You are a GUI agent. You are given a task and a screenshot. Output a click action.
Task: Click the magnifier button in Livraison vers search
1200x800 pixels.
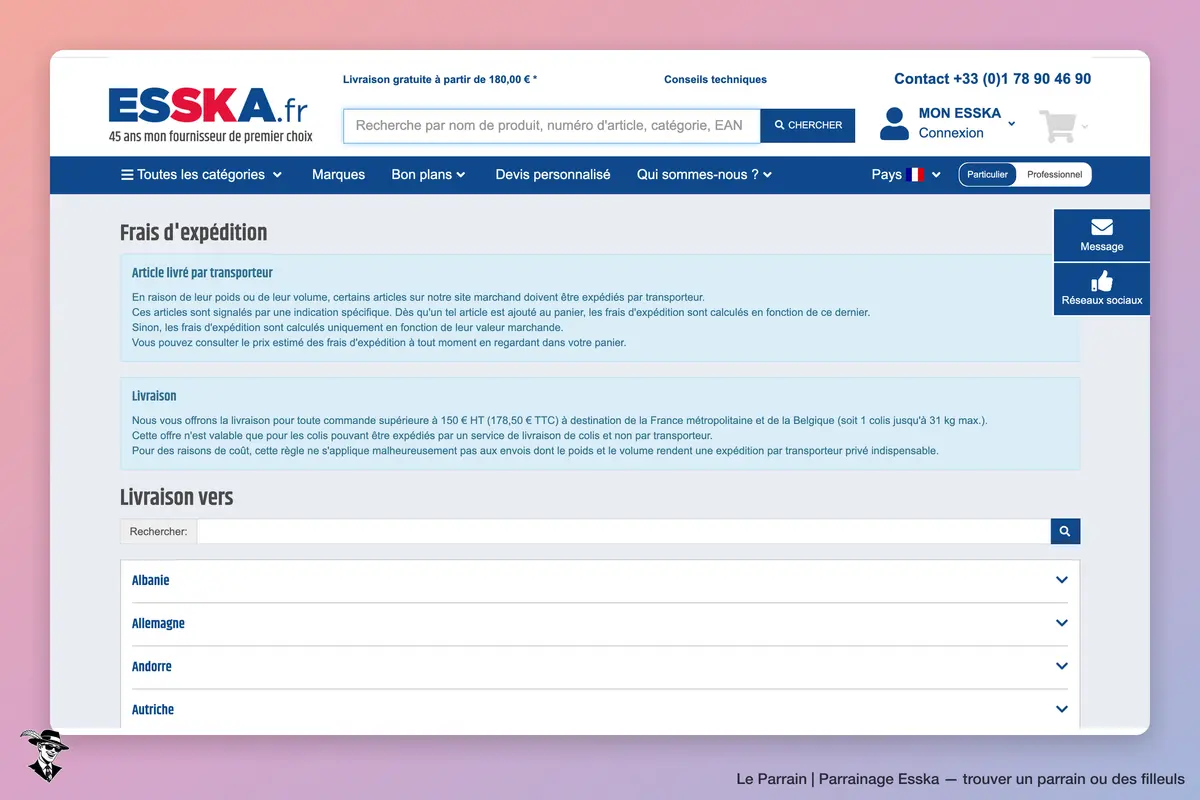(x=1065, y=531)
